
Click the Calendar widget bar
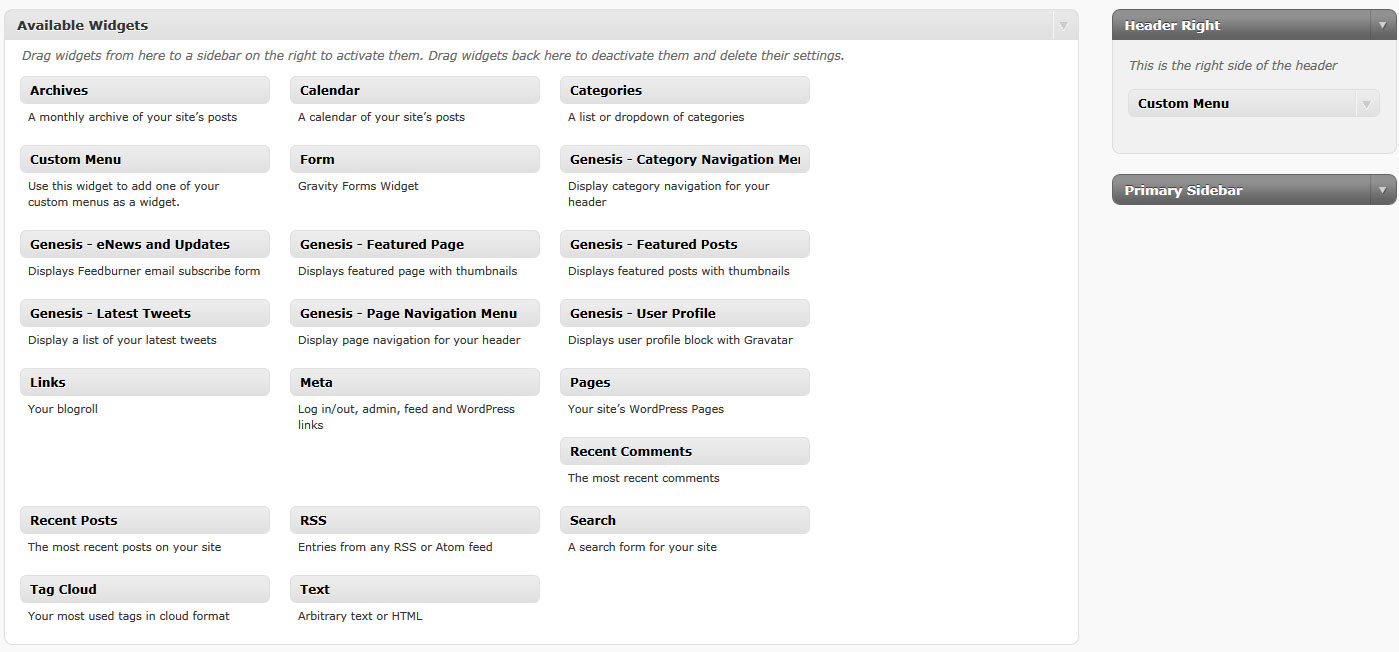coord(414,90)
